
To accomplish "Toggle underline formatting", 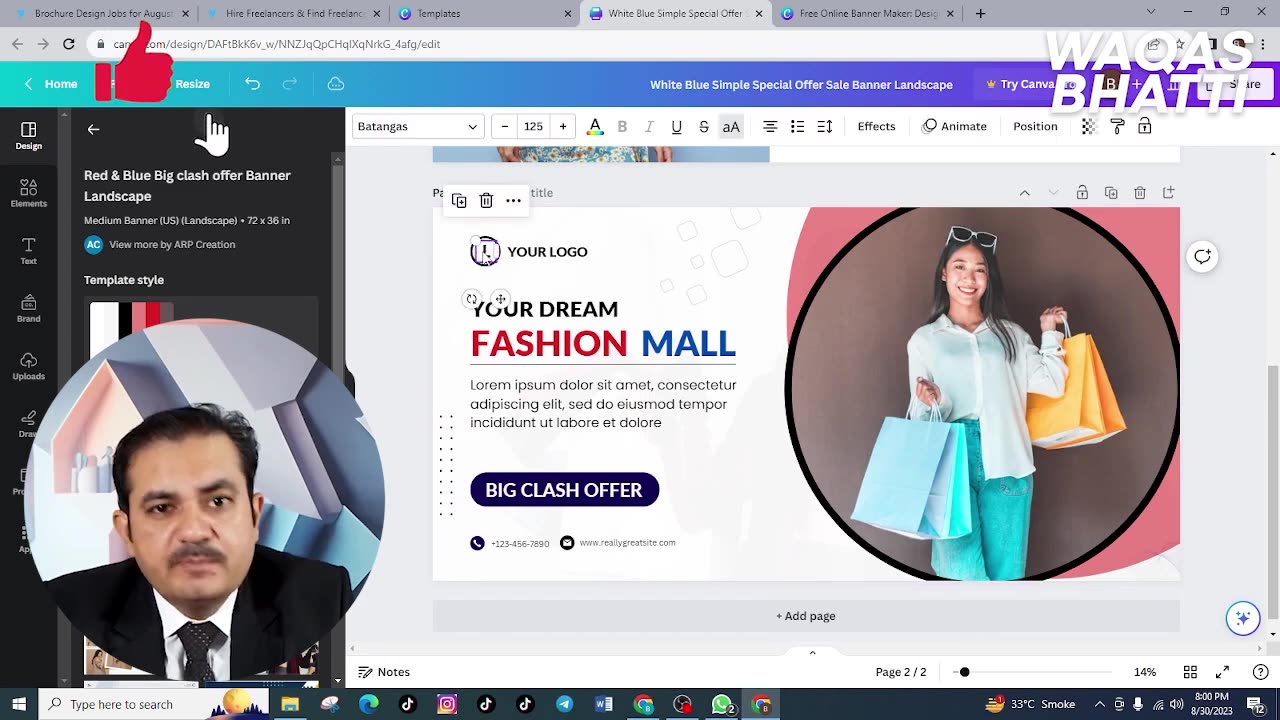I will (676, 126).
